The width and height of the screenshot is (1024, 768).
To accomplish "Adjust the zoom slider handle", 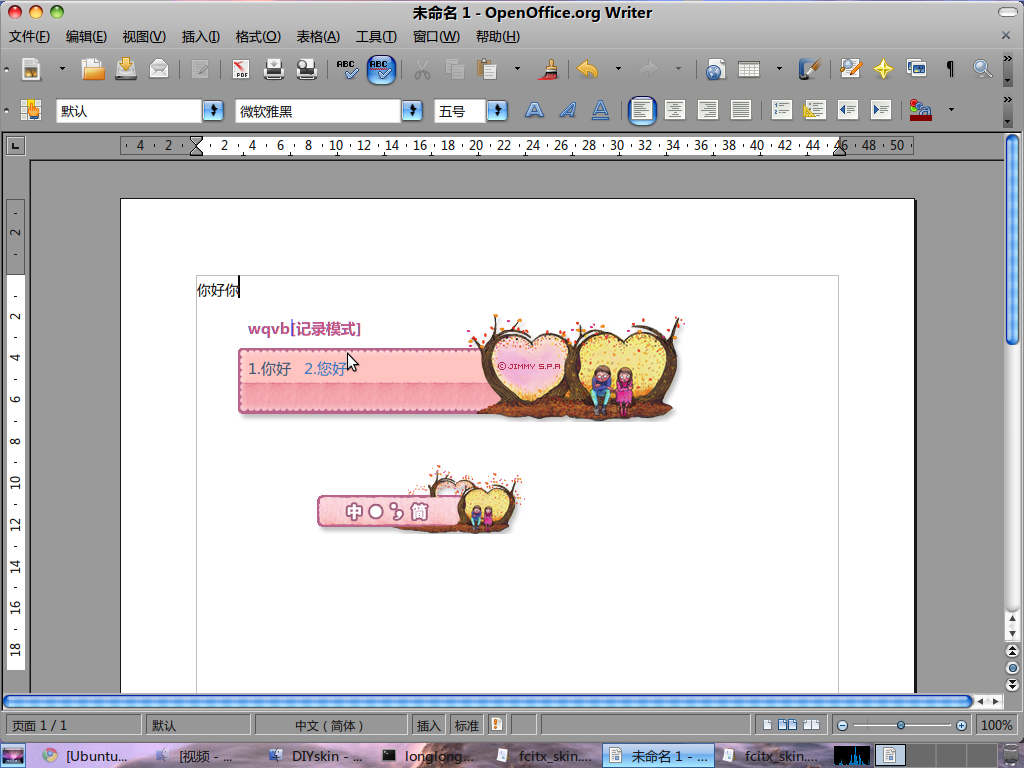I will (901, 726).
